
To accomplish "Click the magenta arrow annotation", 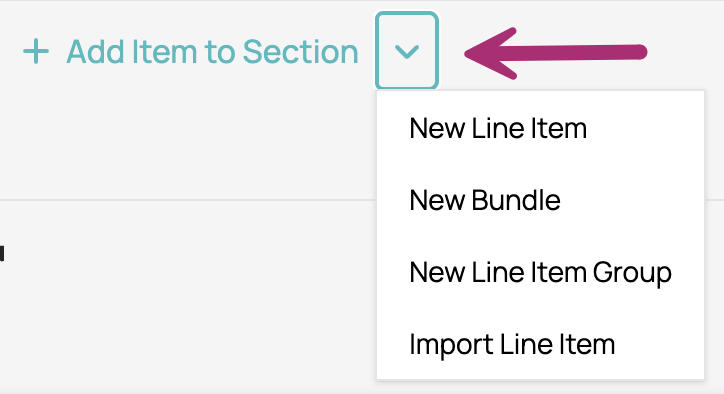I will [555, 53].
